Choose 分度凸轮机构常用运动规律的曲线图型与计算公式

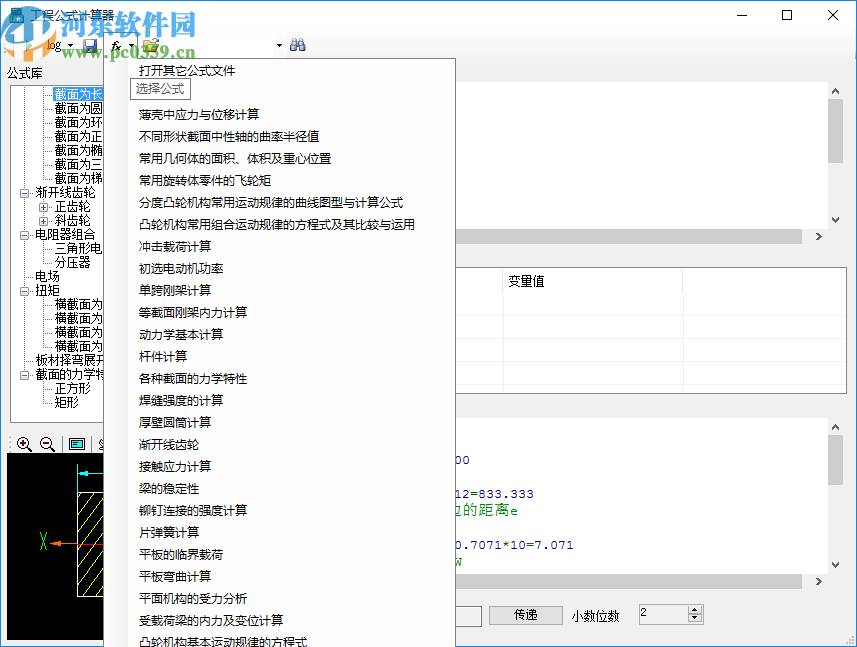click(271, 203)
